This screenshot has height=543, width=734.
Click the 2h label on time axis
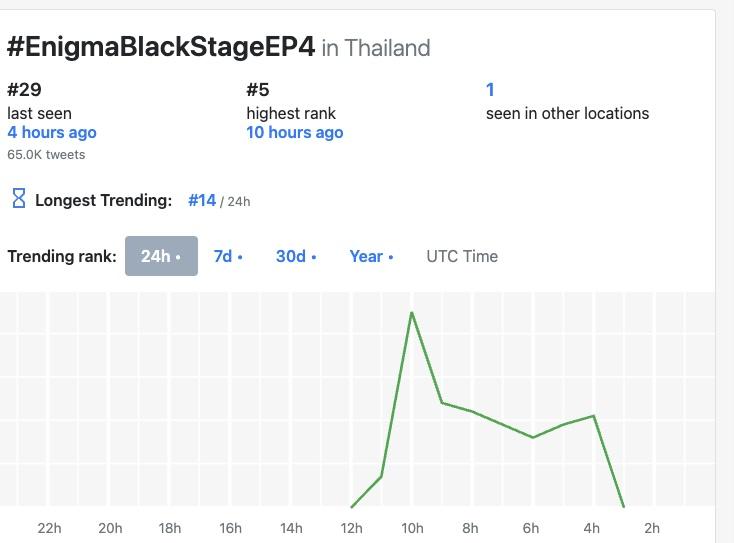[x=652, y=528]
